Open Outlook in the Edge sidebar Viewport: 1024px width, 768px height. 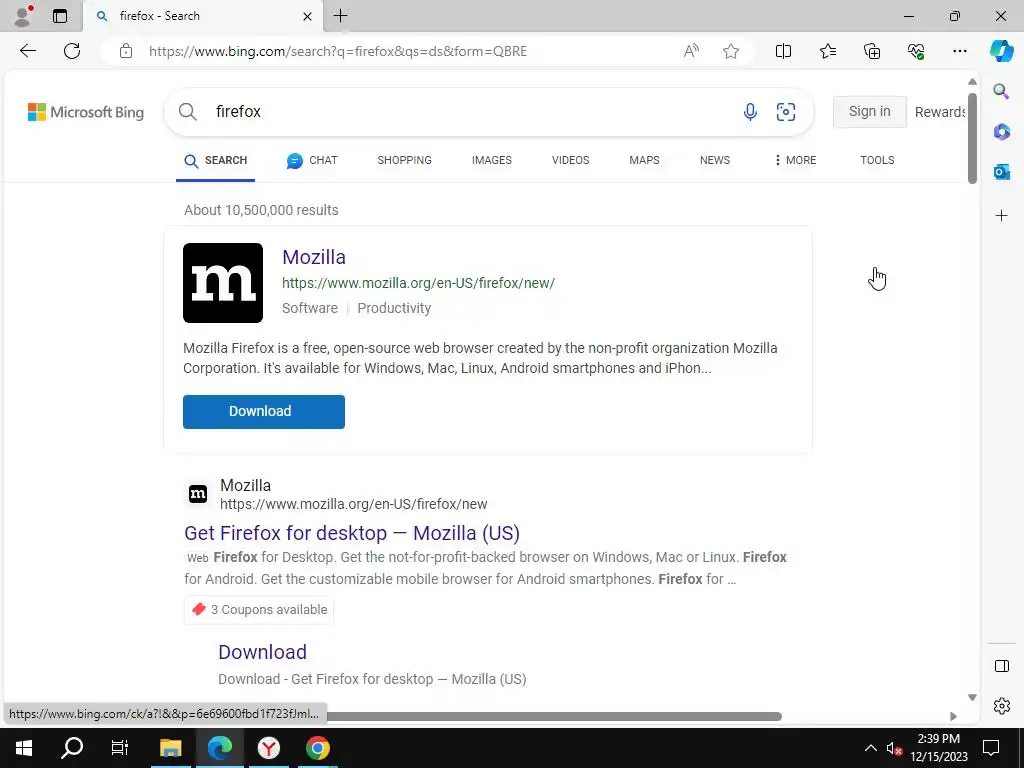click(x=1001, y=172)
